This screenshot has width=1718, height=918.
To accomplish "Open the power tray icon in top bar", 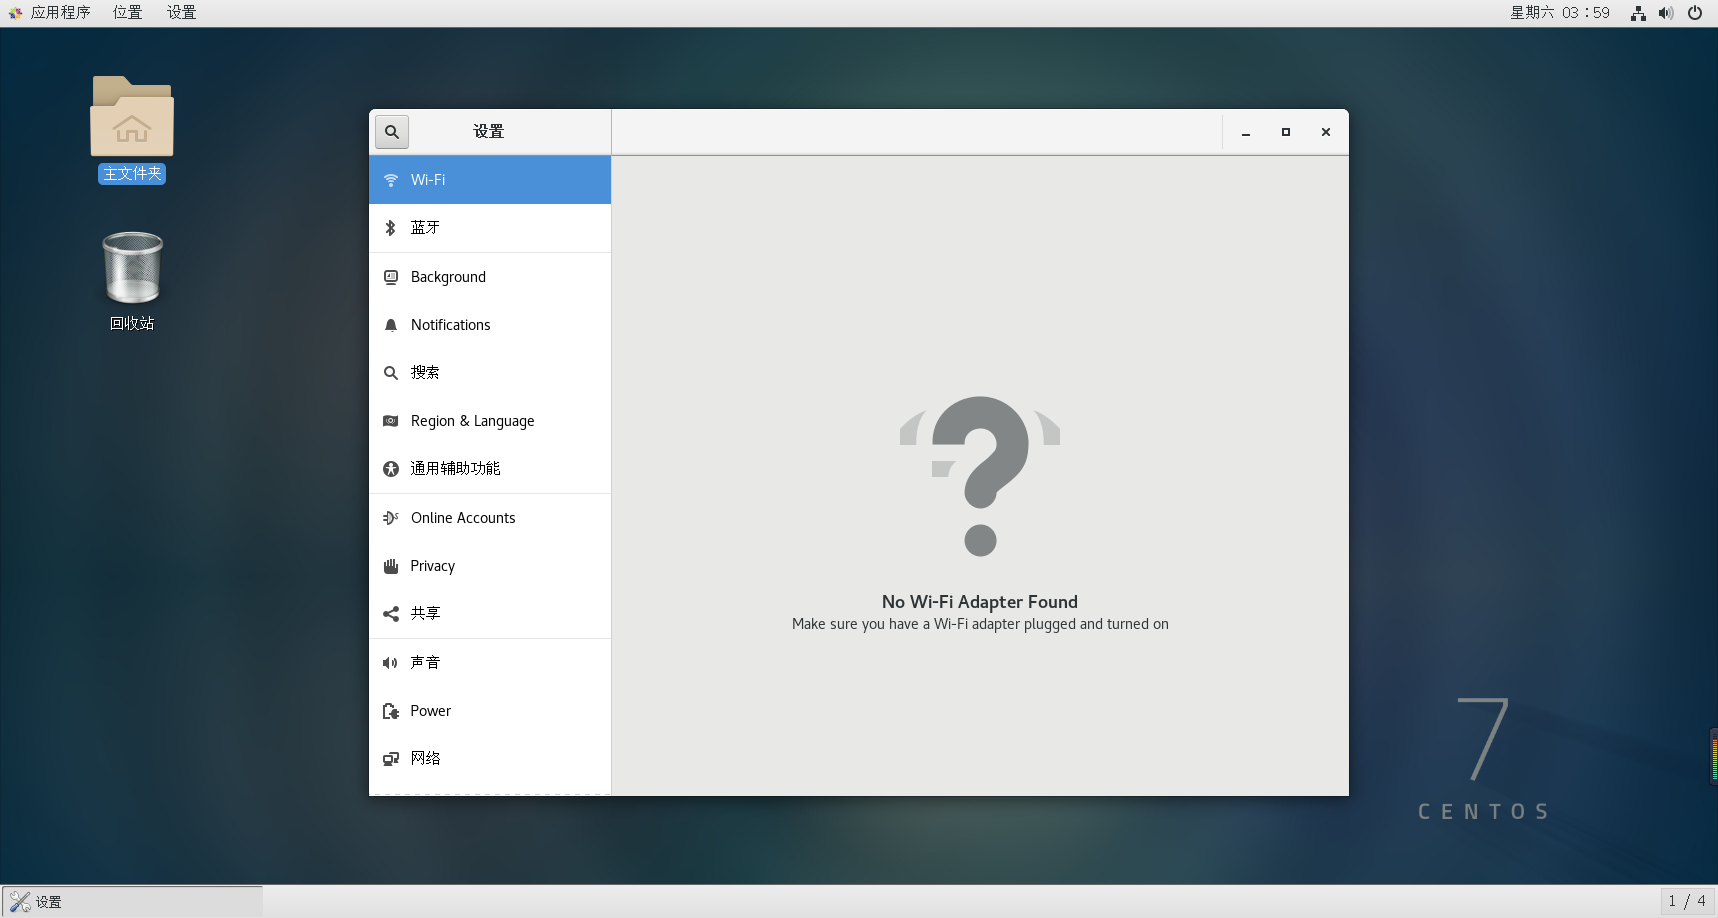I will 1695,13.
